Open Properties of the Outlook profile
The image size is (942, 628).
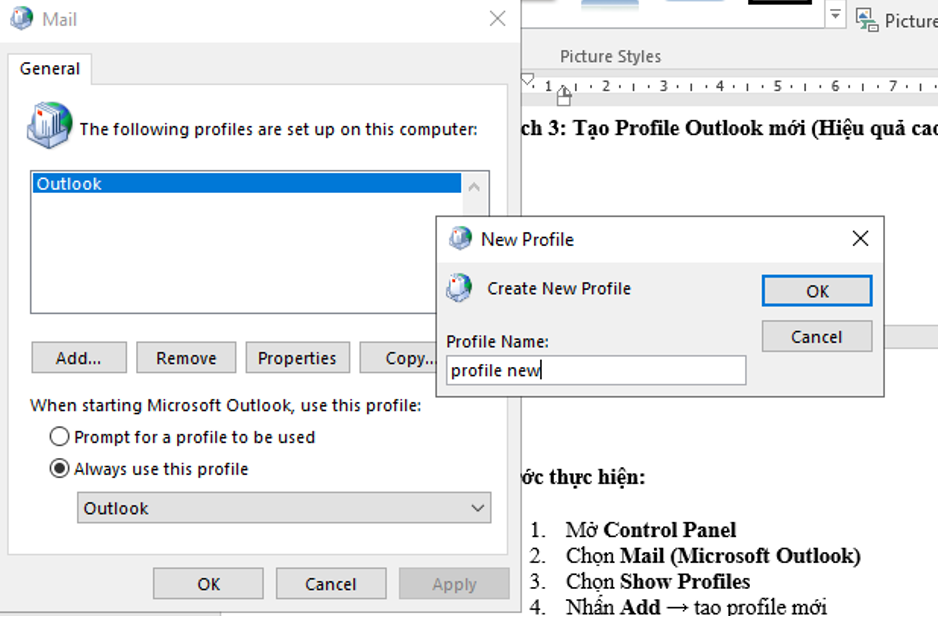[297, 358]
